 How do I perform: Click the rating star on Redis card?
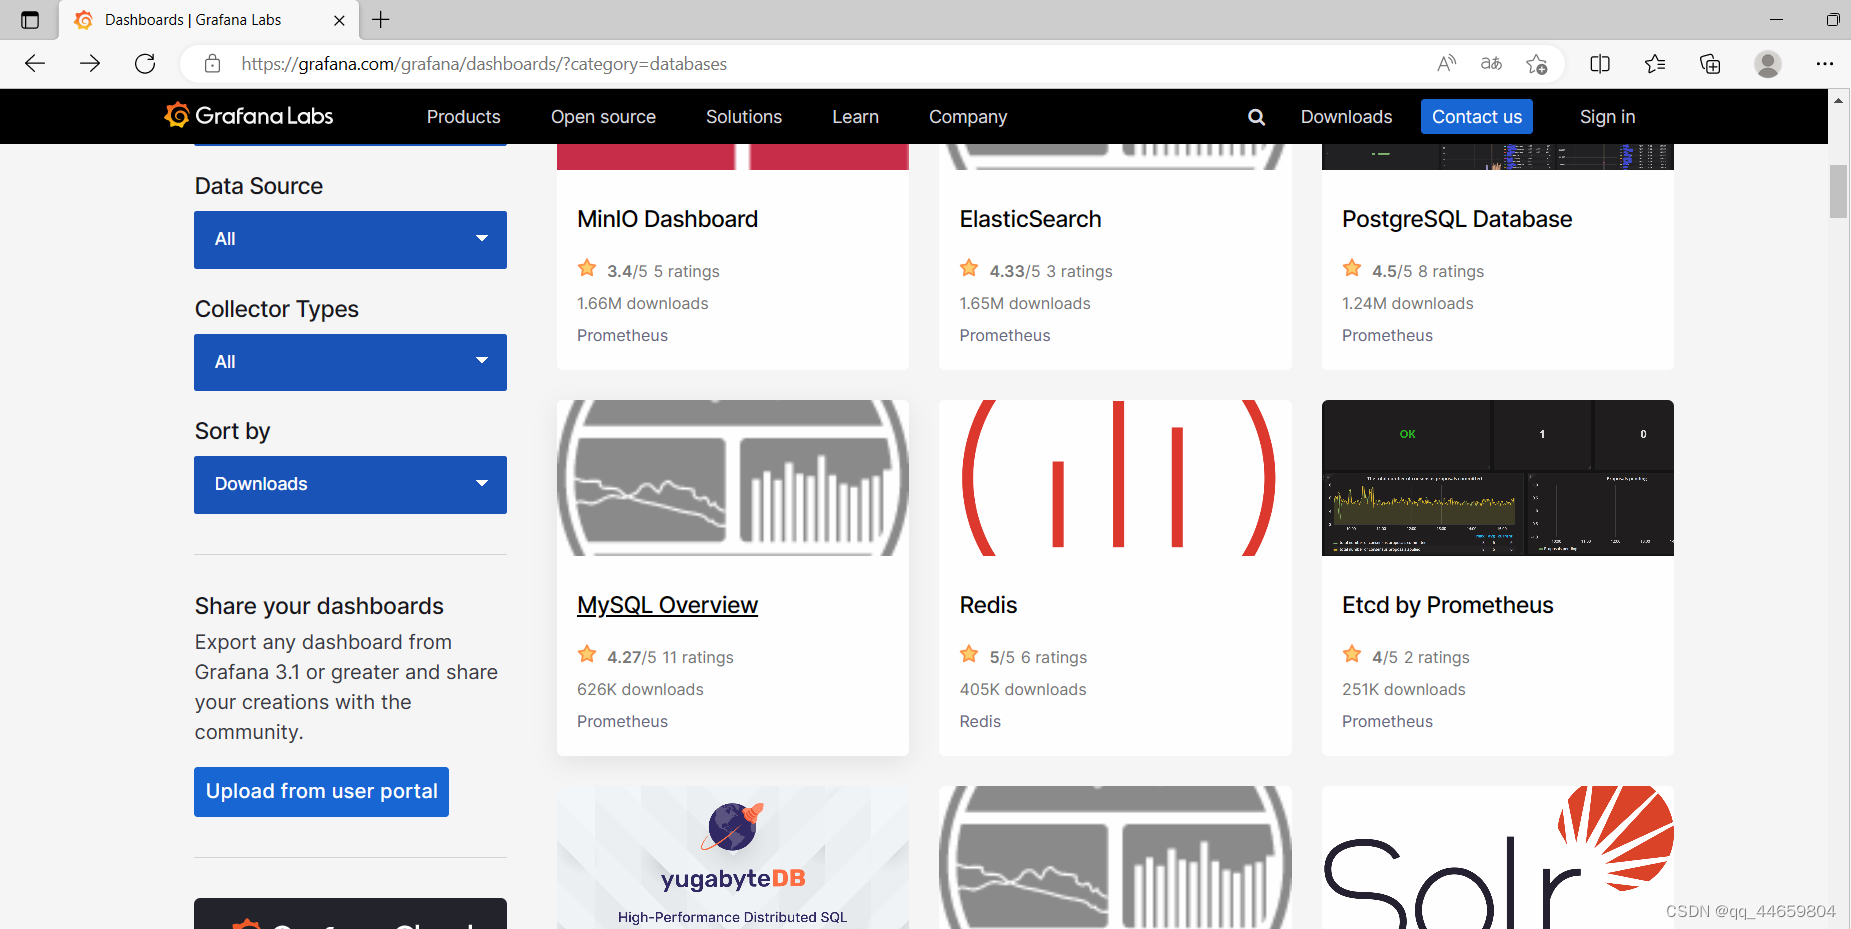click(969, 654)
